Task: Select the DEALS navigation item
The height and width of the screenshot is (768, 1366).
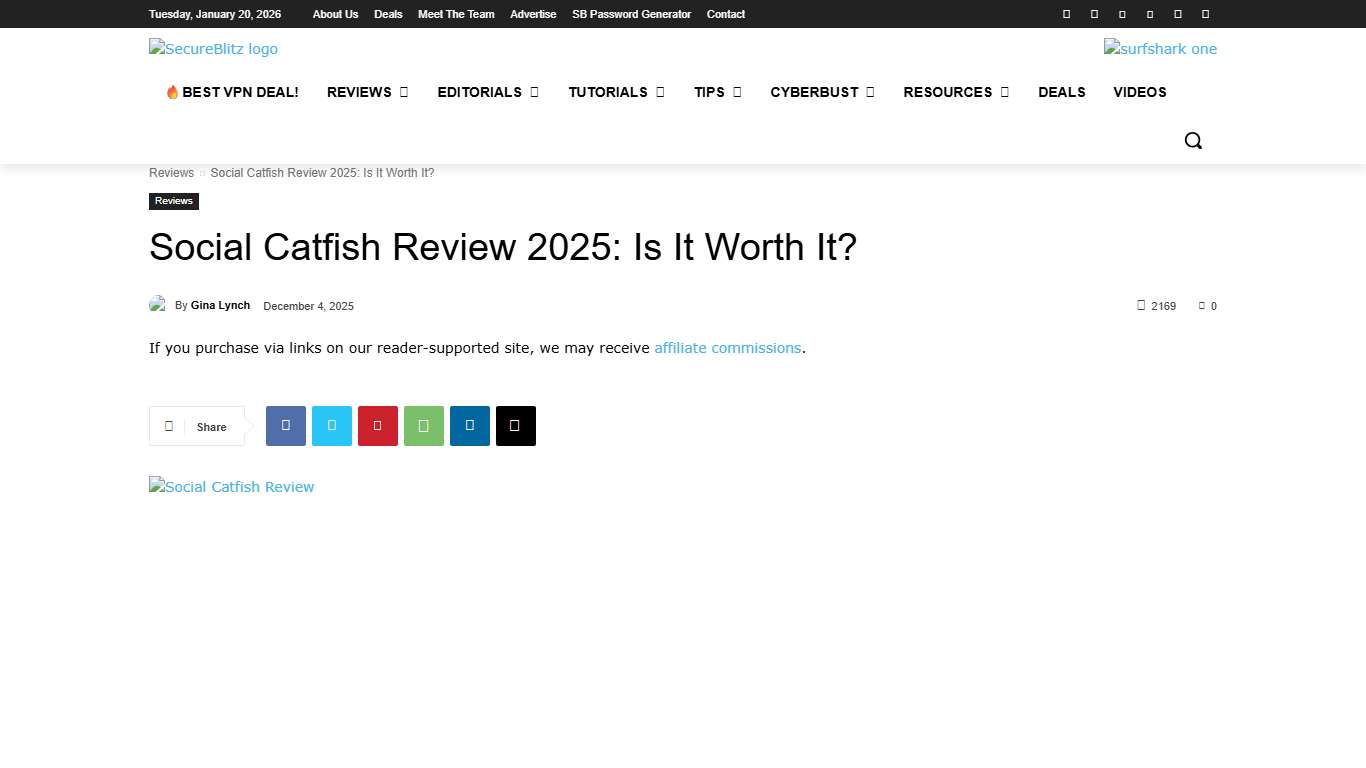Action: pyautogui.click(x=1062, y=92)
